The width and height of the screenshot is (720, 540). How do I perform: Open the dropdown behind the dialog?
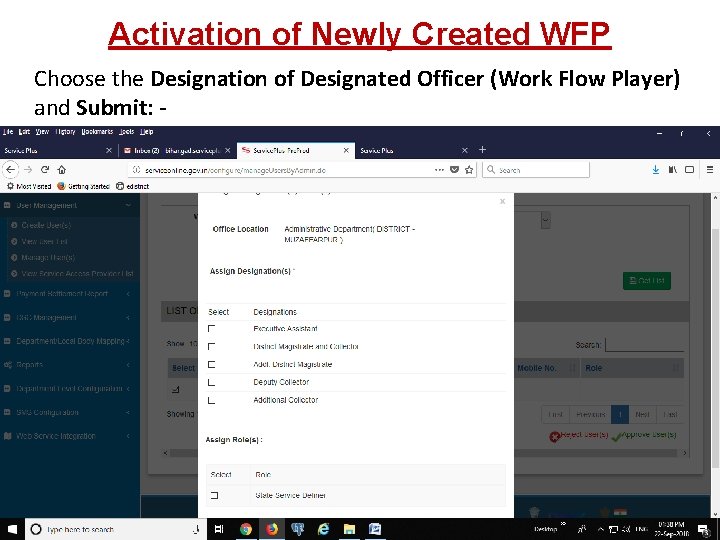click(x=545, y=220)
